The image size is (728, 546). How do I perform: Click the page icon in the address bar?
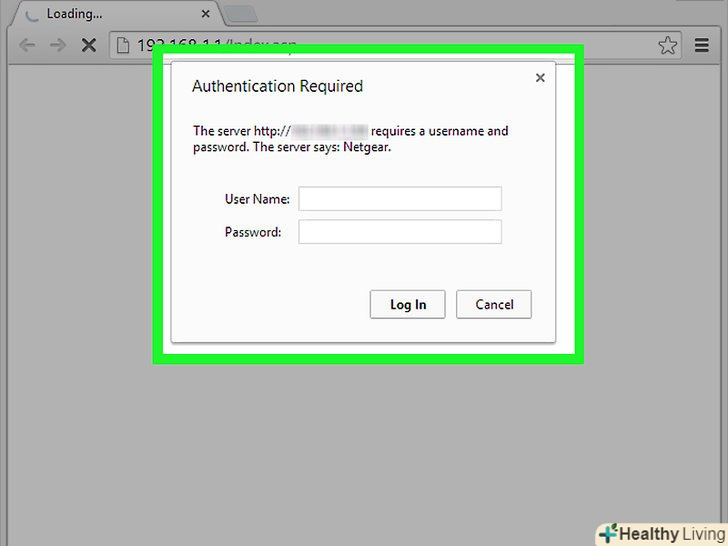click(123, 45)
